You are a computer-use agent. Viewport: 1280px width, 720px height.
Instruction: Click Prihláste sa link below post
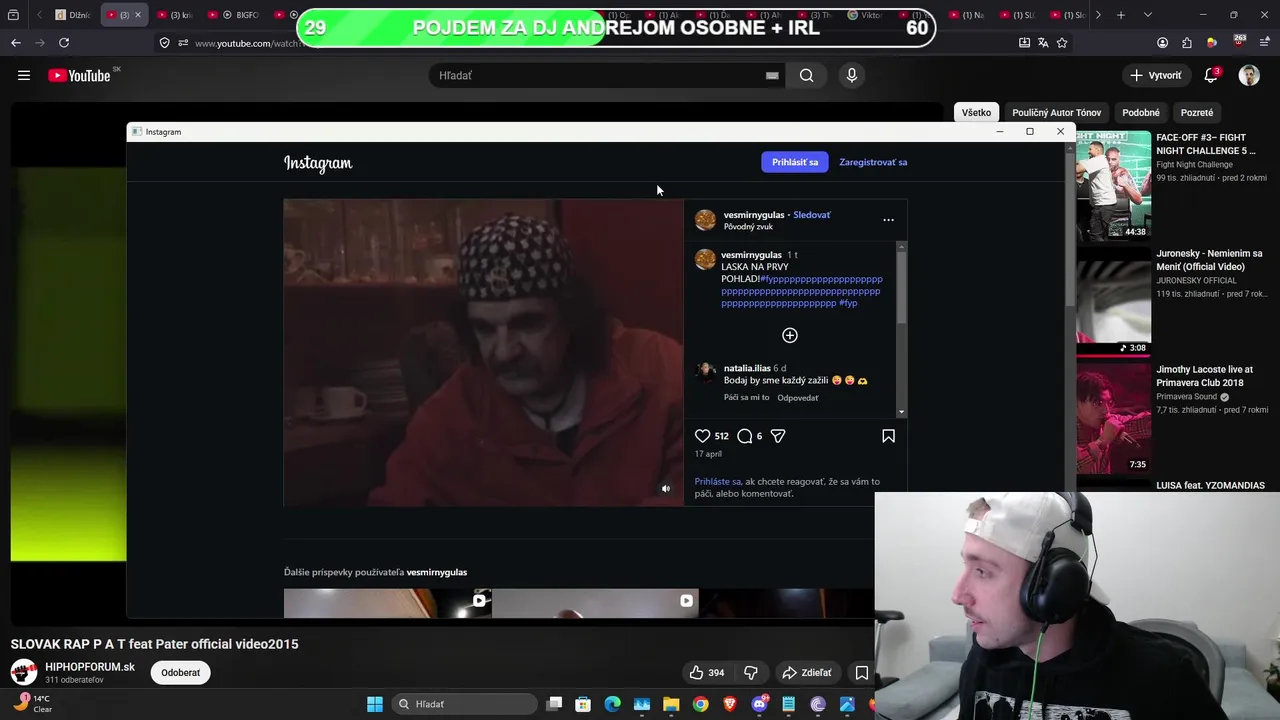pyautogui.click(x=718, y=482)
